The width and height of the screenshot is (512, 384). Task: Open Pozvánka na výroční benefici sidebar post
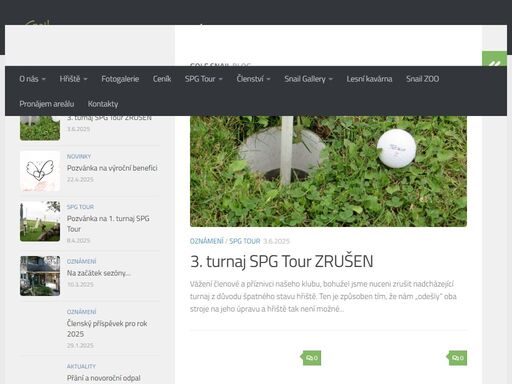[x=112, y=168]
